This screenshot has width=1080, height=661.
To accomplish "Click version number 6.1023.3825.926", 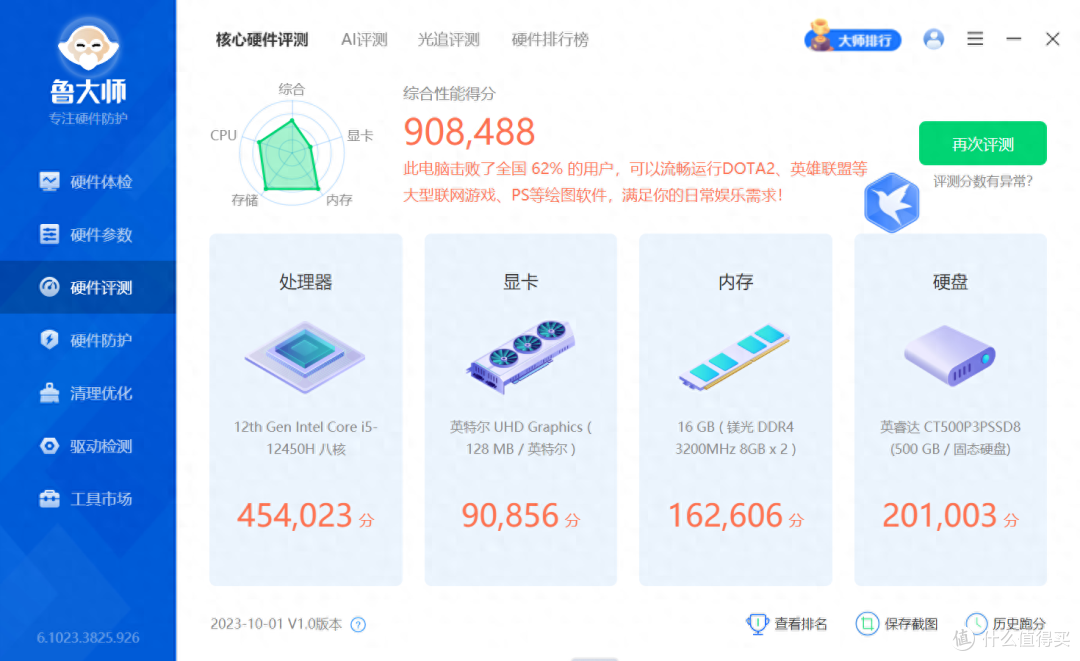I will [88, 638].
